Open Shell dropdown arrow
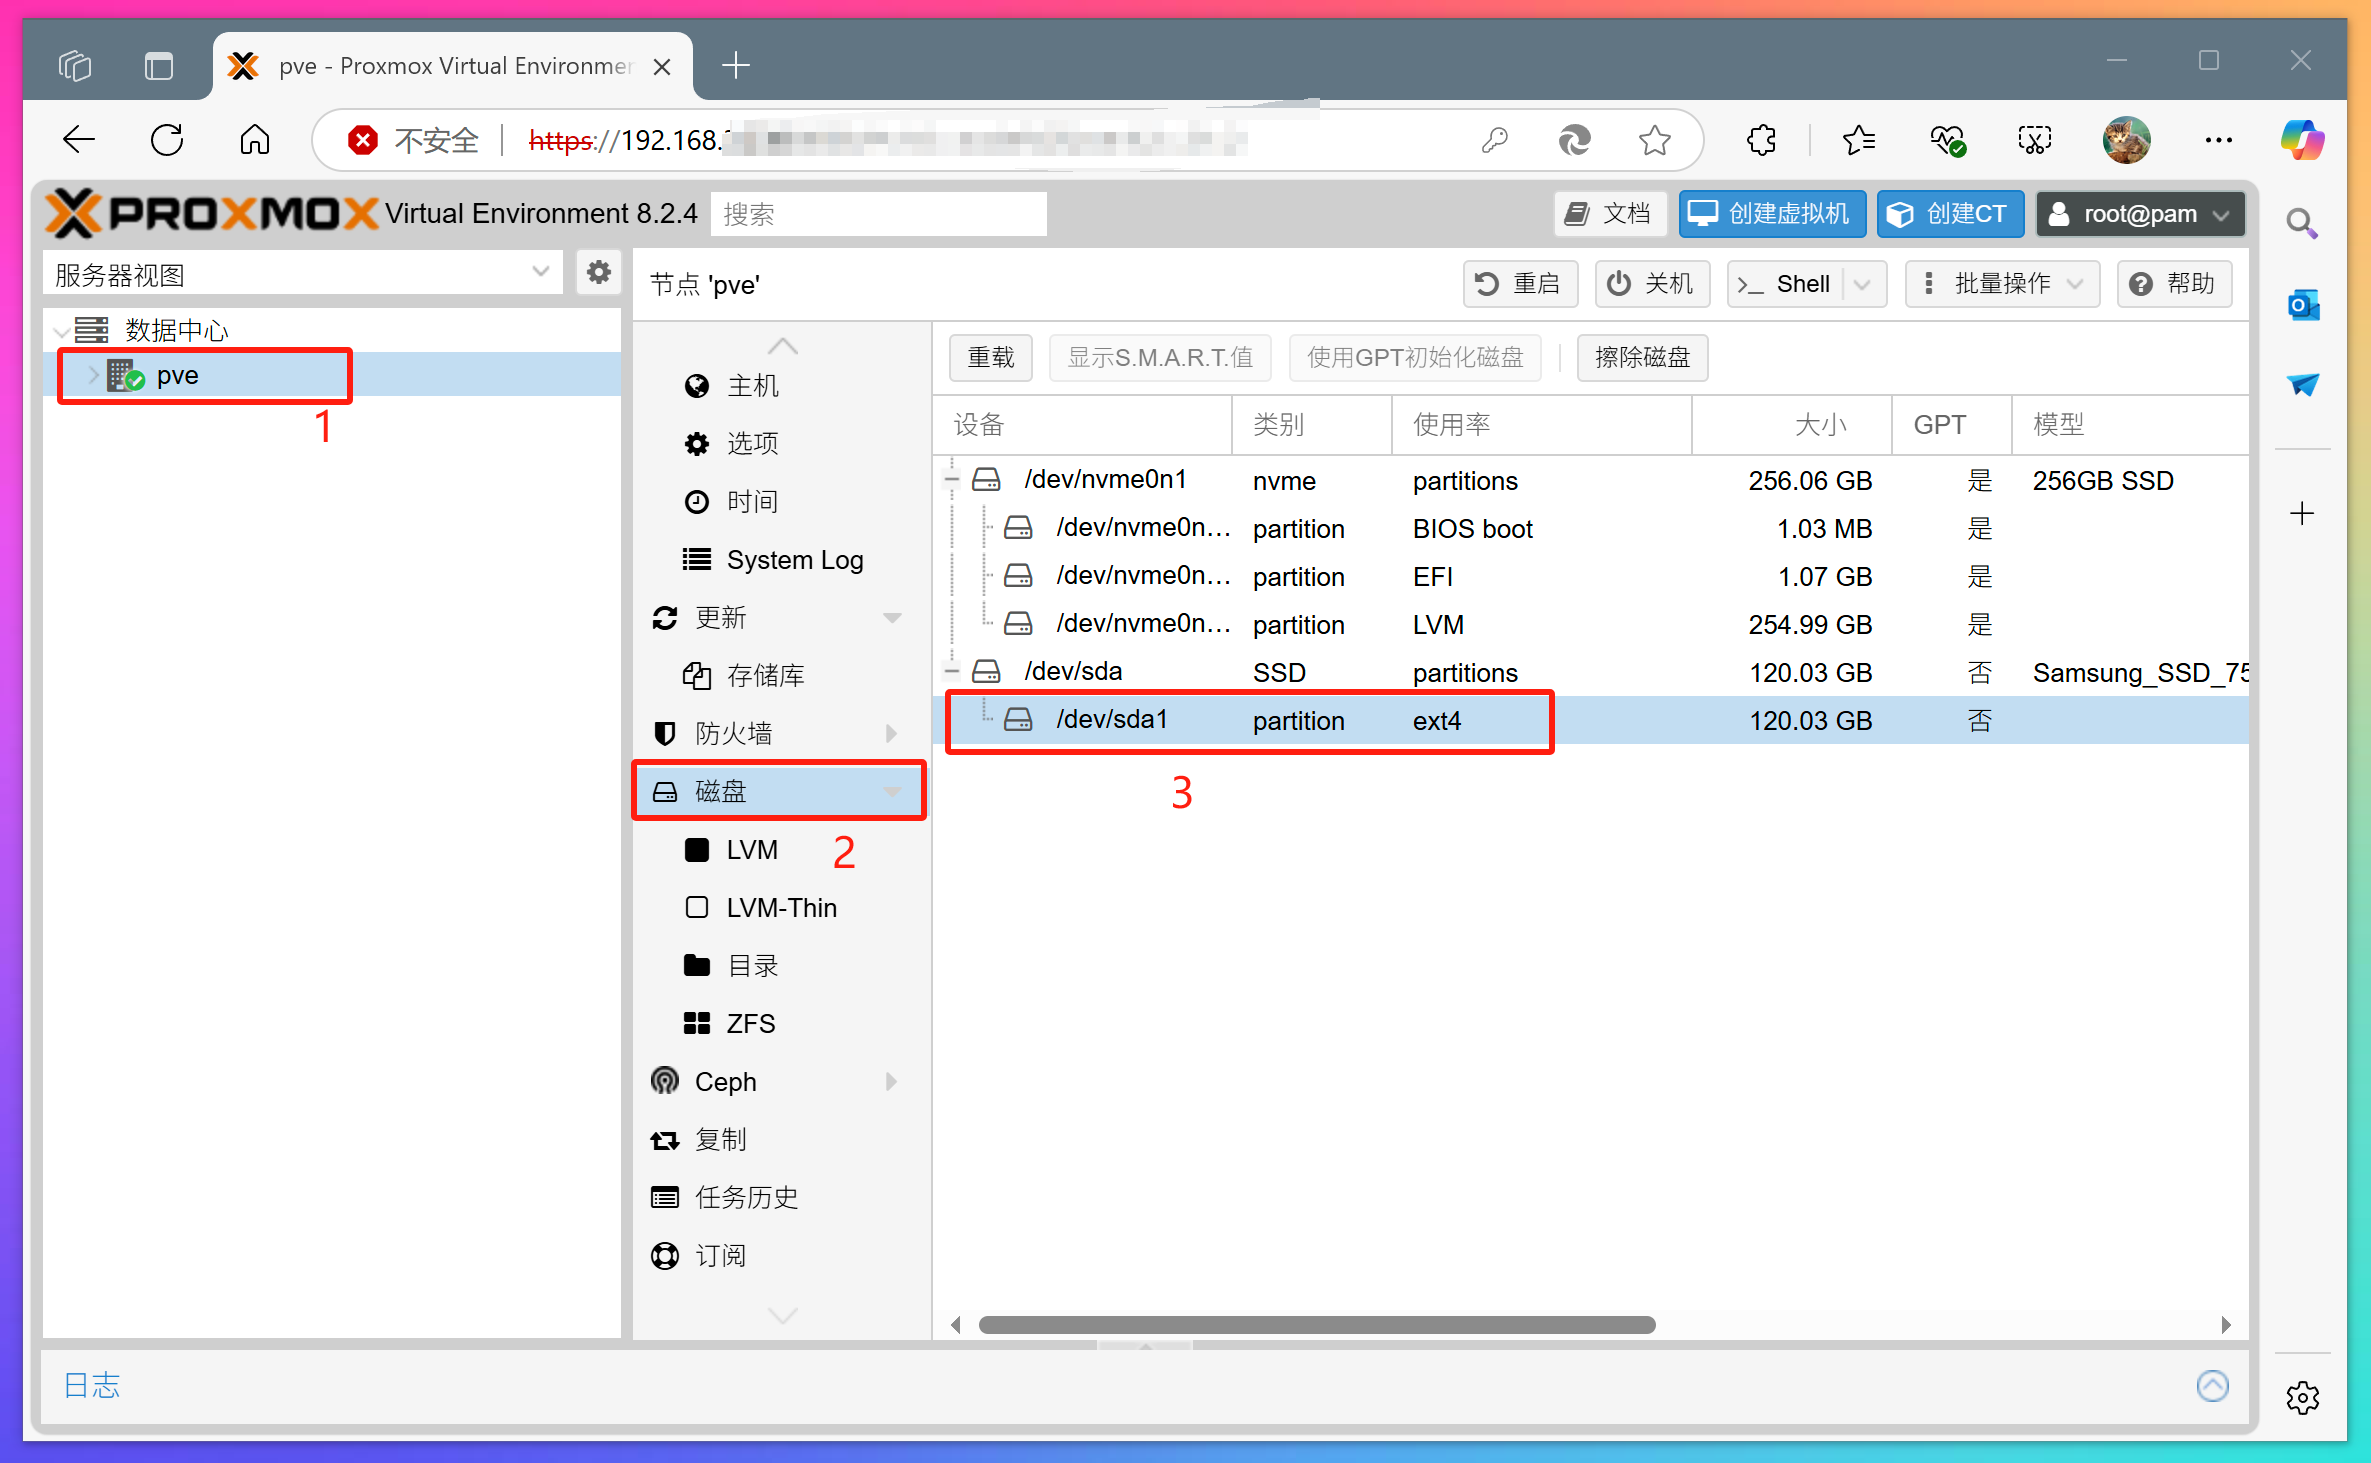2371x1463 pixels. 1862,284
